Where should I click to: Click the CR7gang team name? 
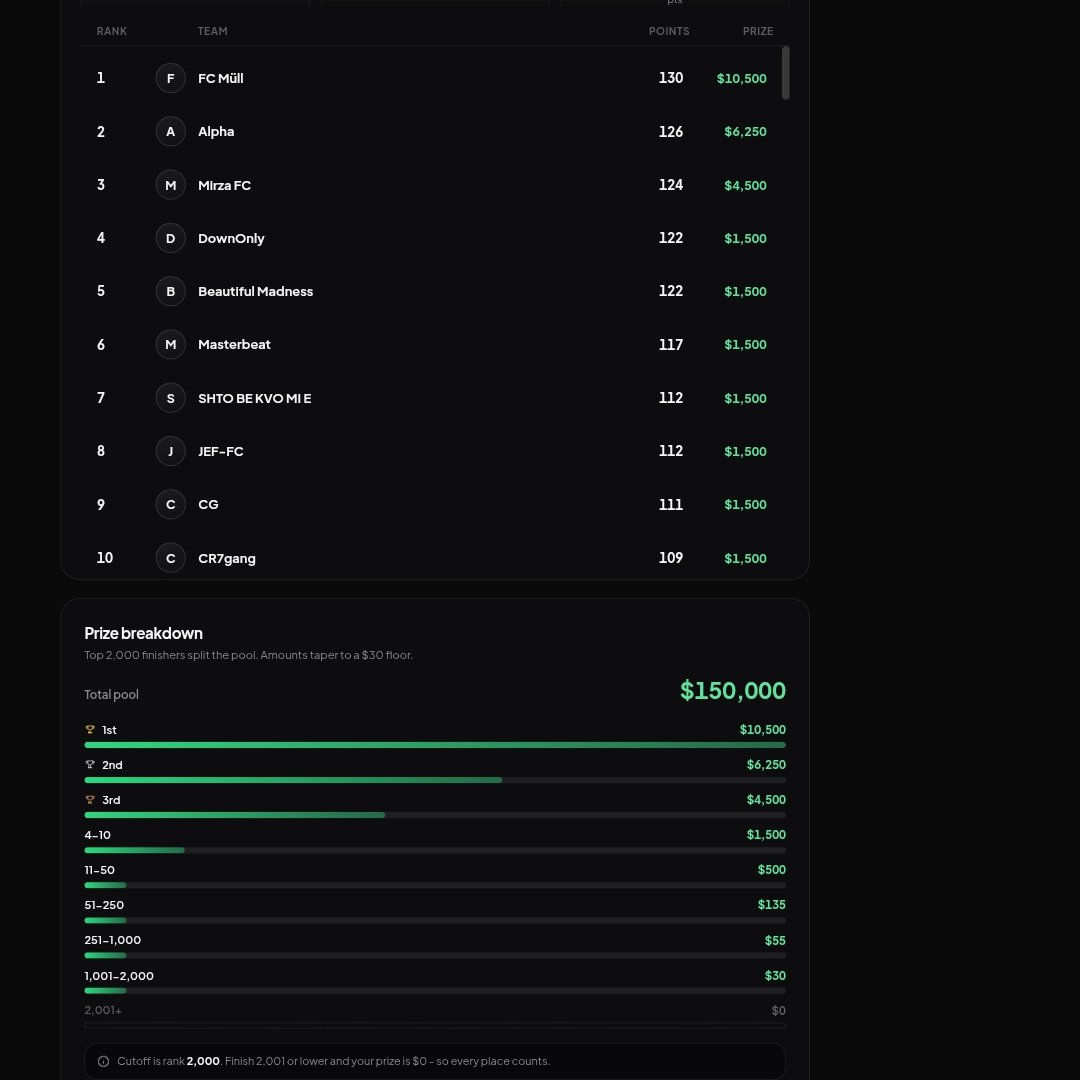(x=227, y=559)
